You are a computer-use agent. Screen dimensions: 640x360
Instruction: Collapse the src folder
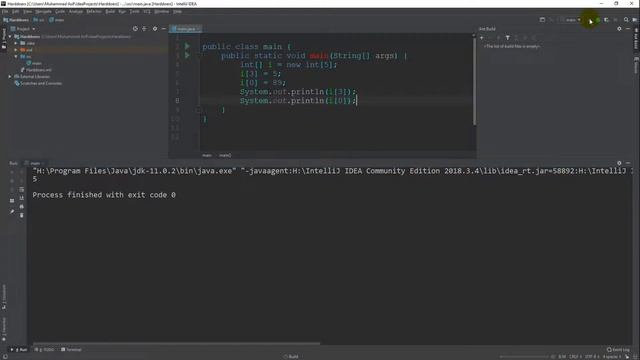coord(16,57)
